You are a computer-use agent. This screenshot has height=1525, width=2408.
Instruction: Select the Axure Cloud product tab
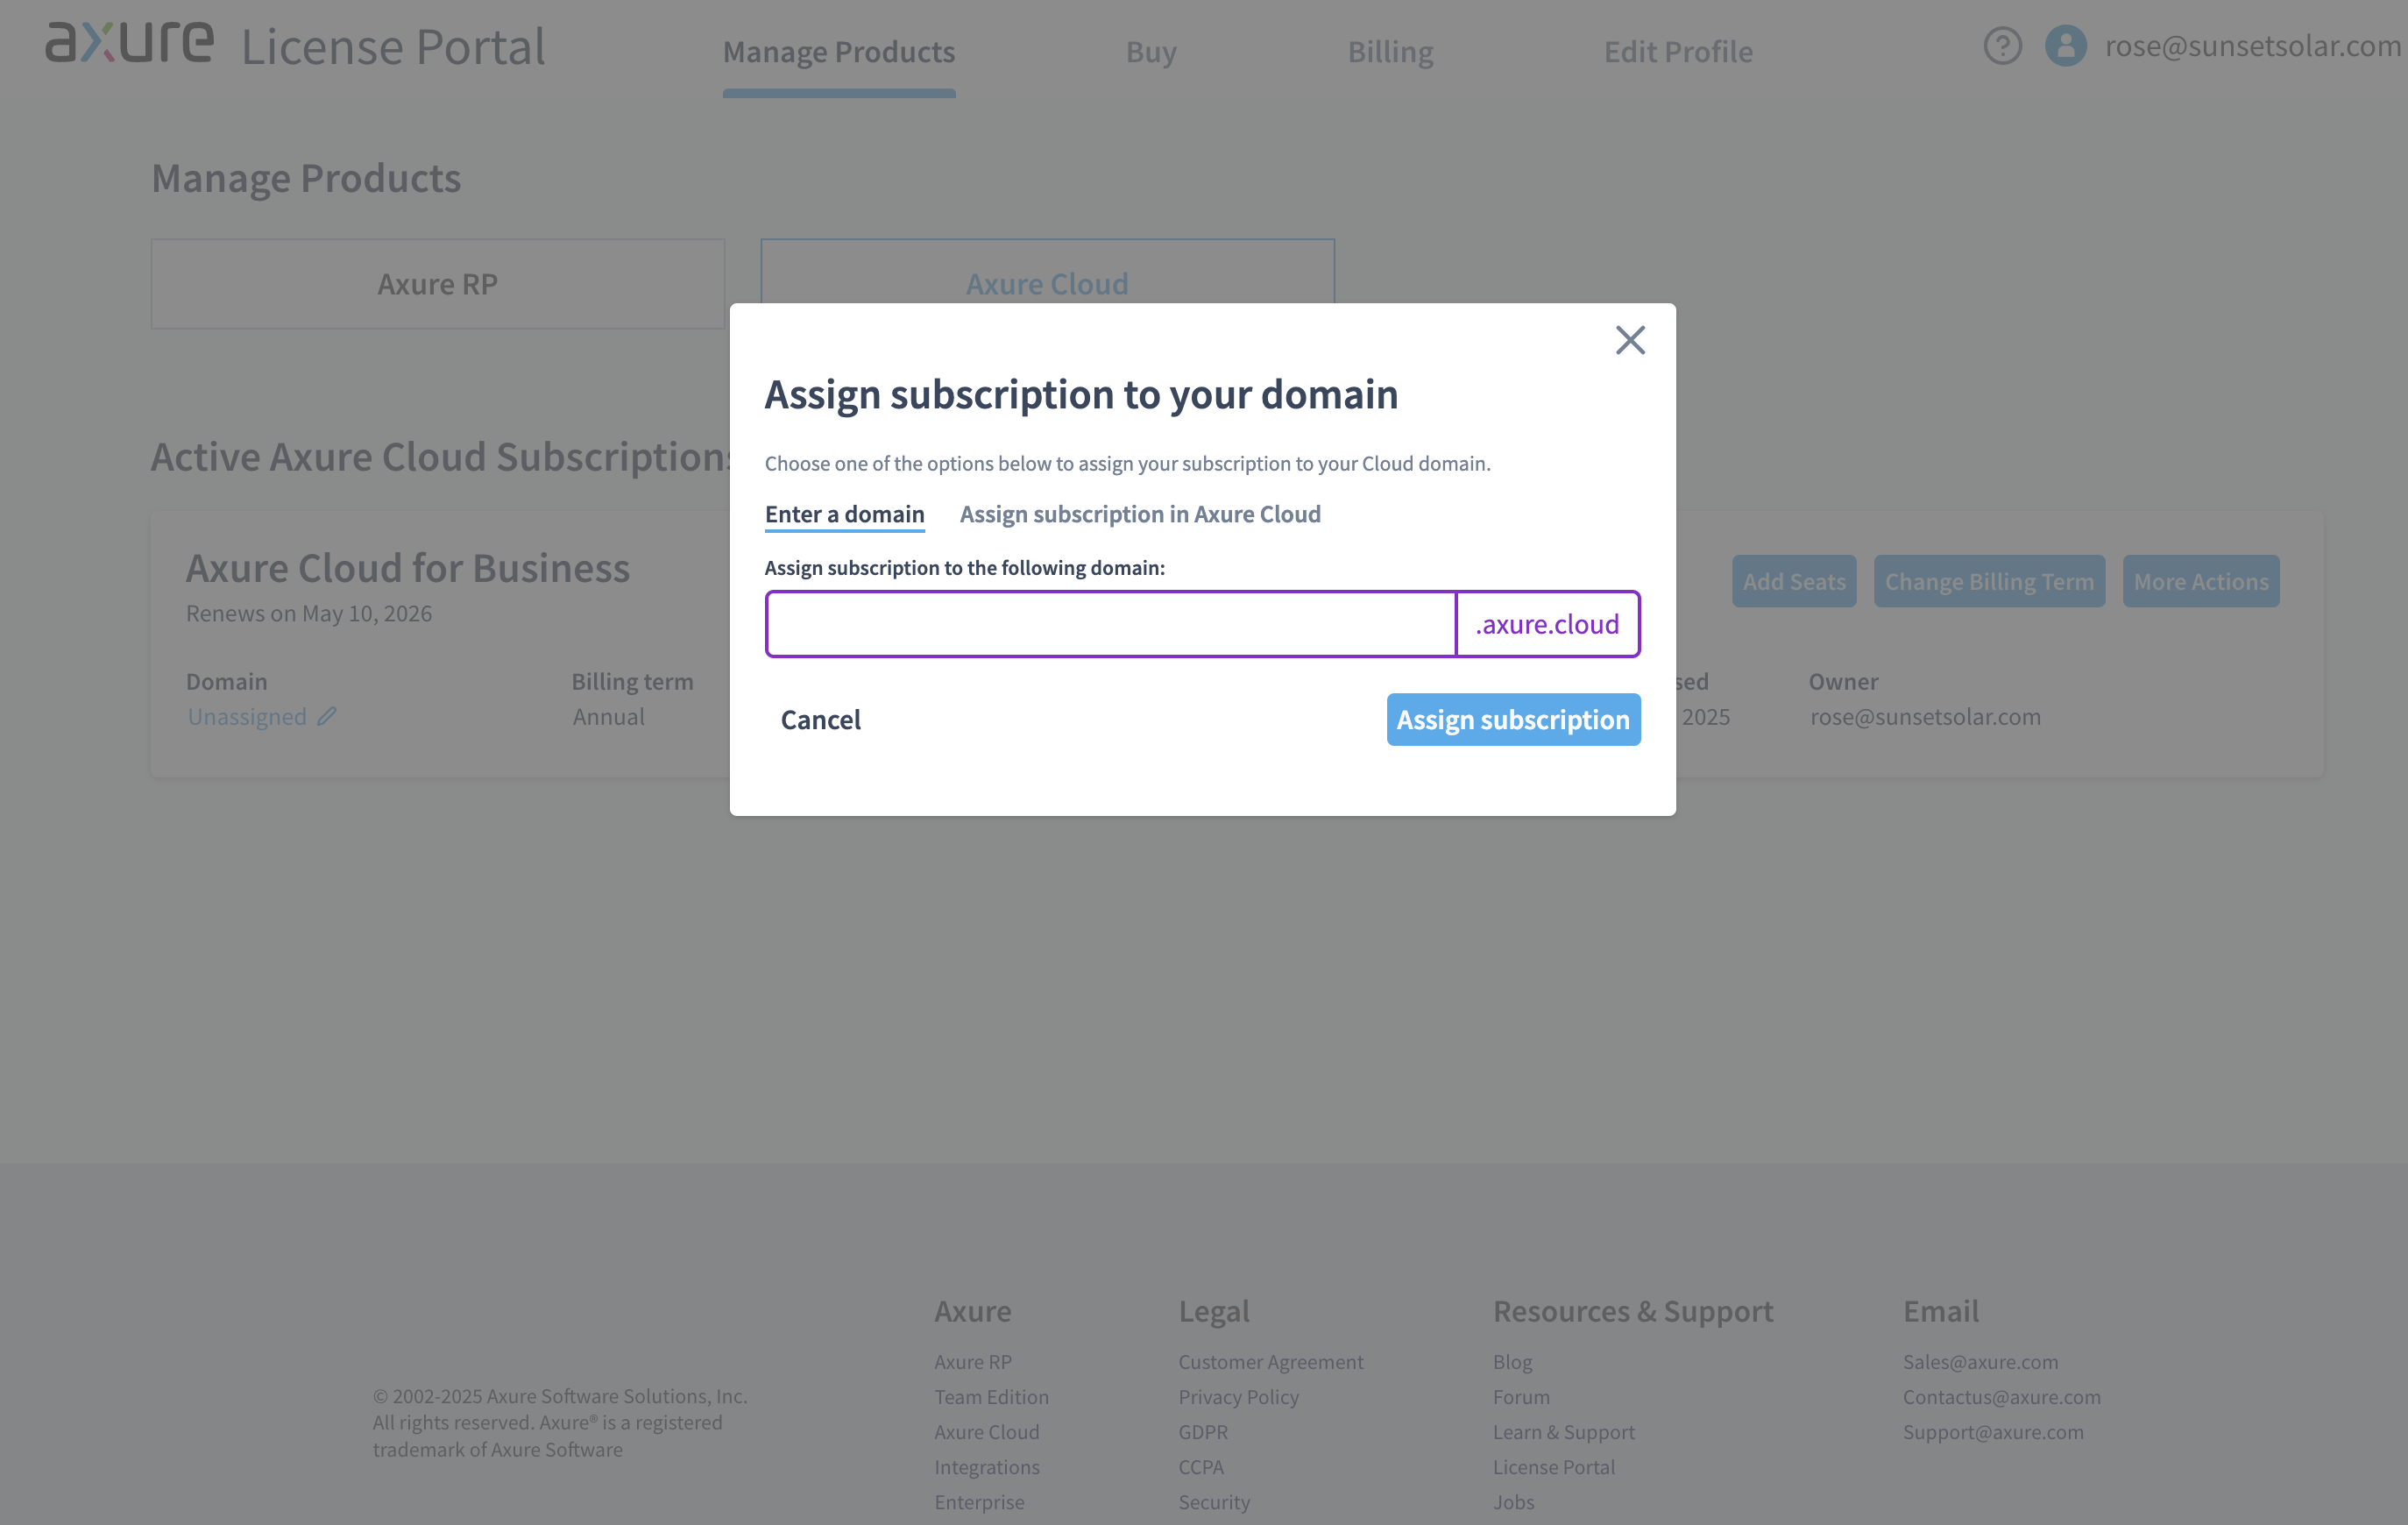[1047, 272]
